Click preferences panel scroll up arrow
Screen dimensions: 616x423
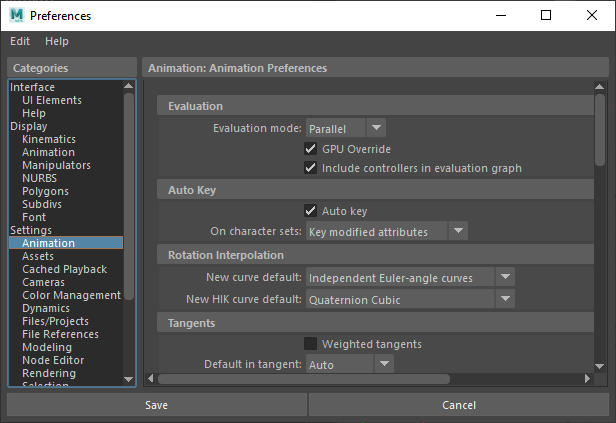pyautogui.click(x=600, y=86)
